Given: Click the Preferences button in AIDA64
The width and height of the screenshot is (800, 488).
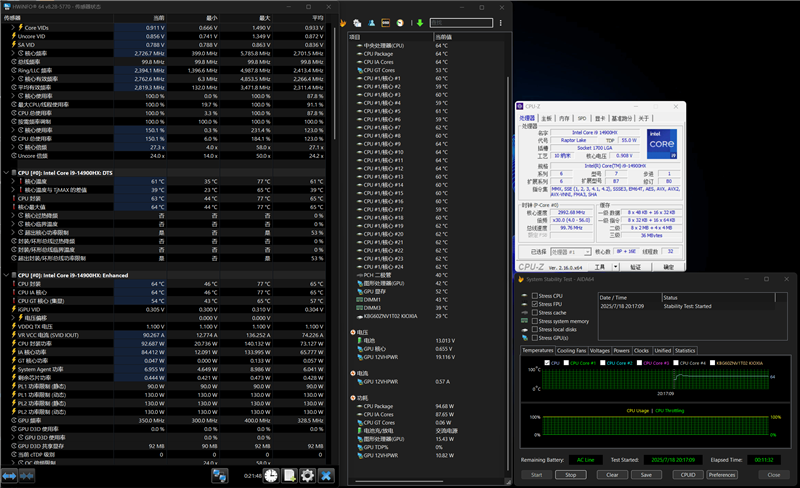Looking at the screenshot, I should 721,475.
